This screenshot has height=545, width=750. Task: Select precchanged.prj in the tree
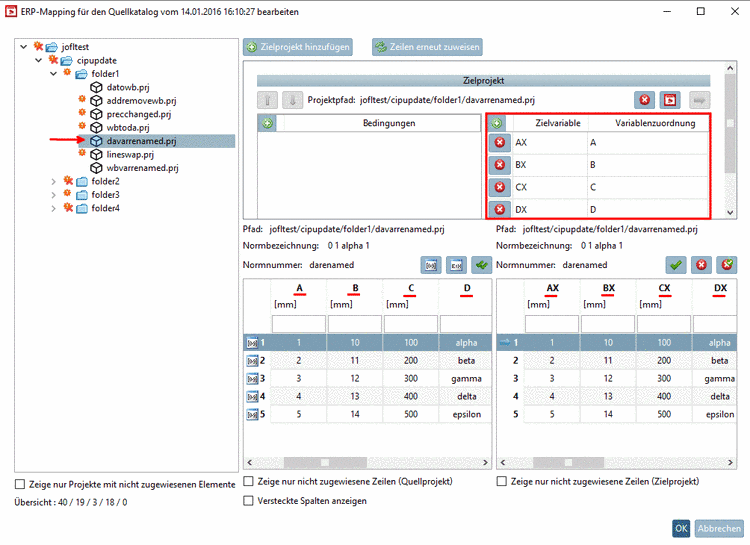click(x=139, y=114)
